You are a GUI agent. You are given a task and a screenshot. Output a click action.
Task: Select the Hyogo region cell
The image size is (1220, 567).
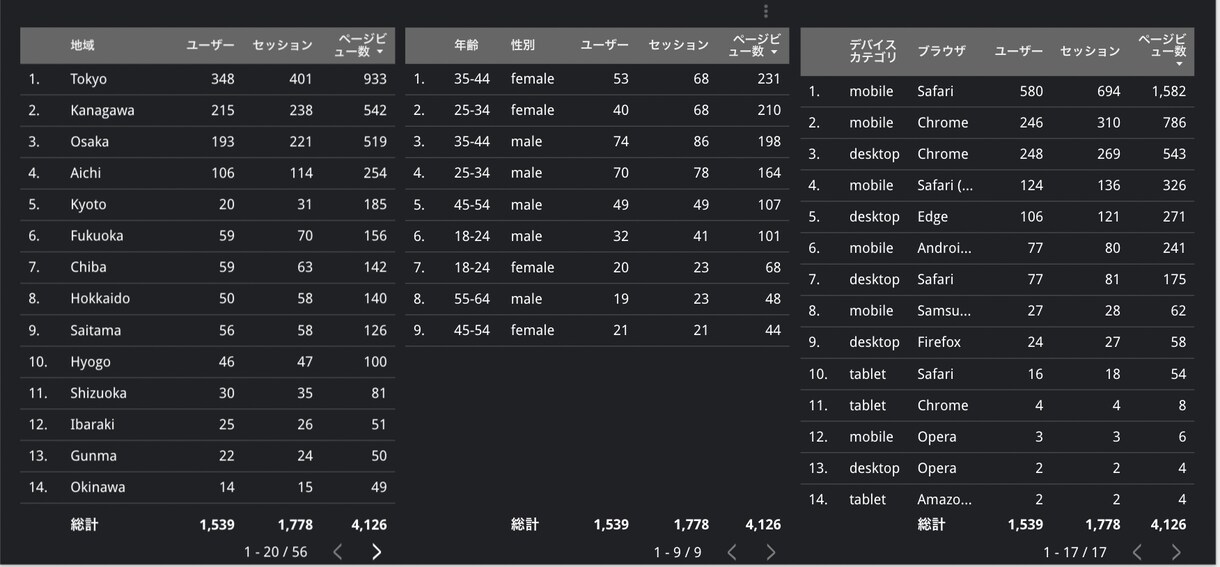tap(90, 362)
